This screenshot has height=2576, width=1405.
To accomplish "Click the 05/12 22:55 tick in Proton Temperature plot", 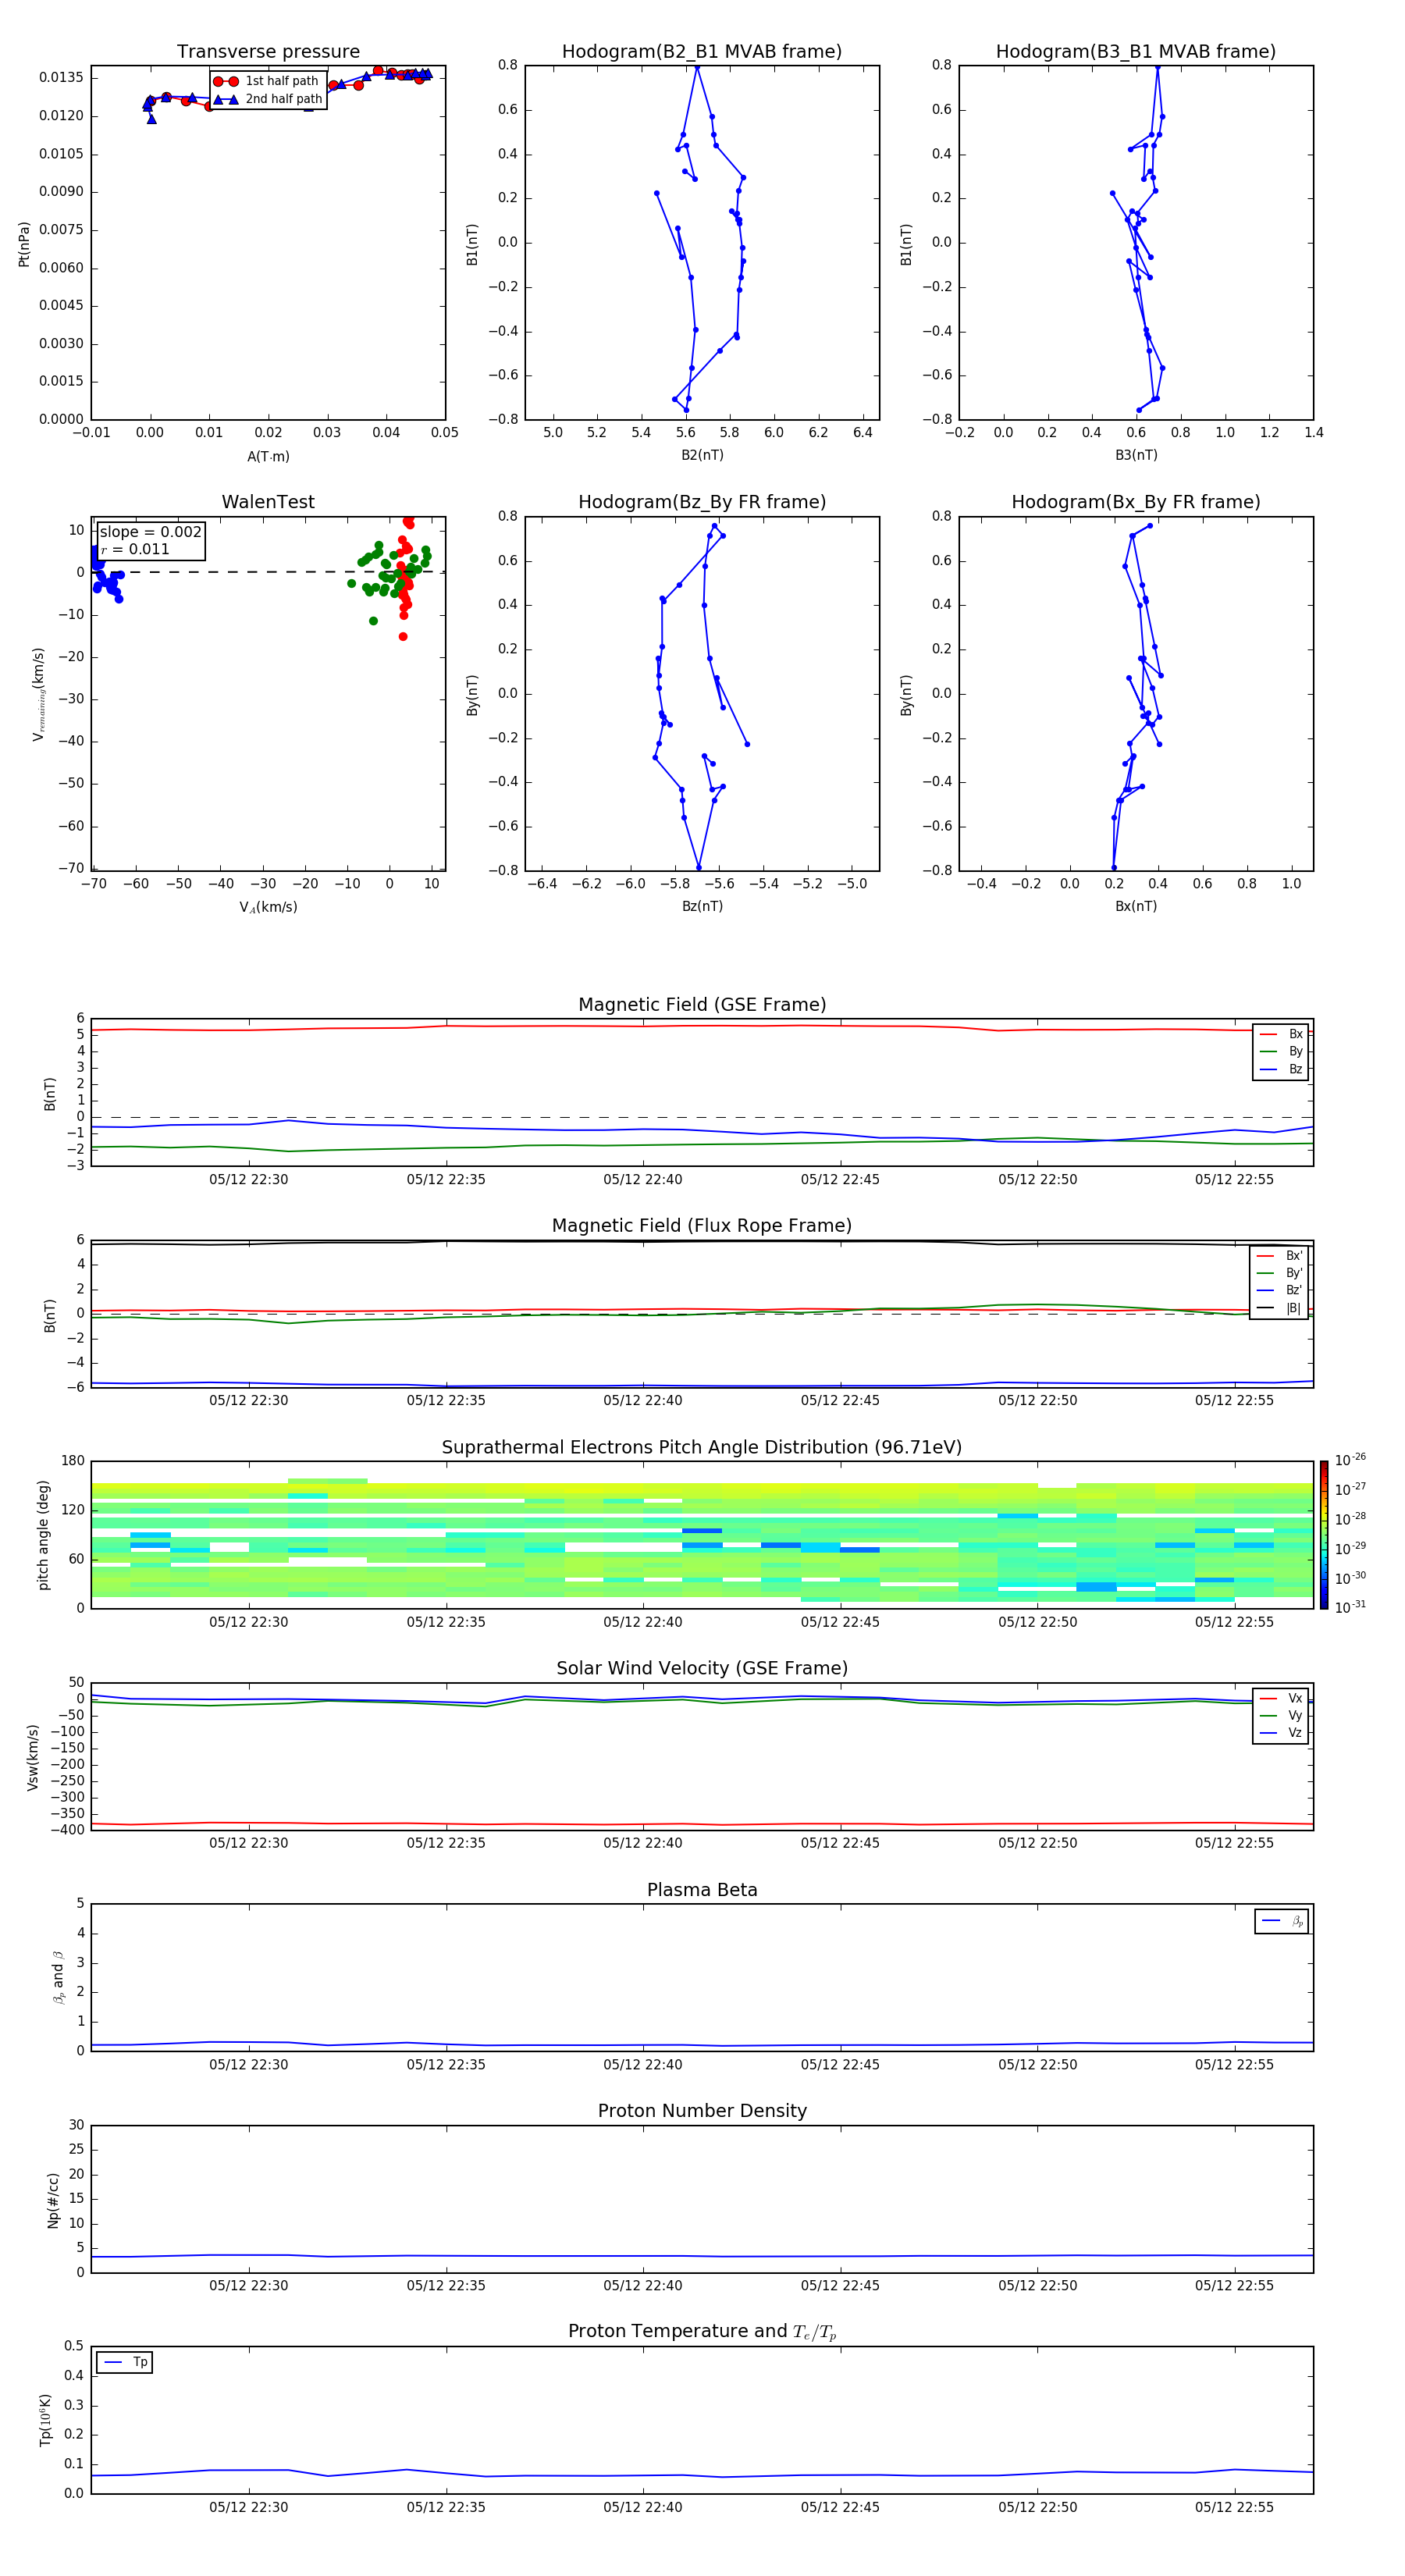I will 1234,2507.
